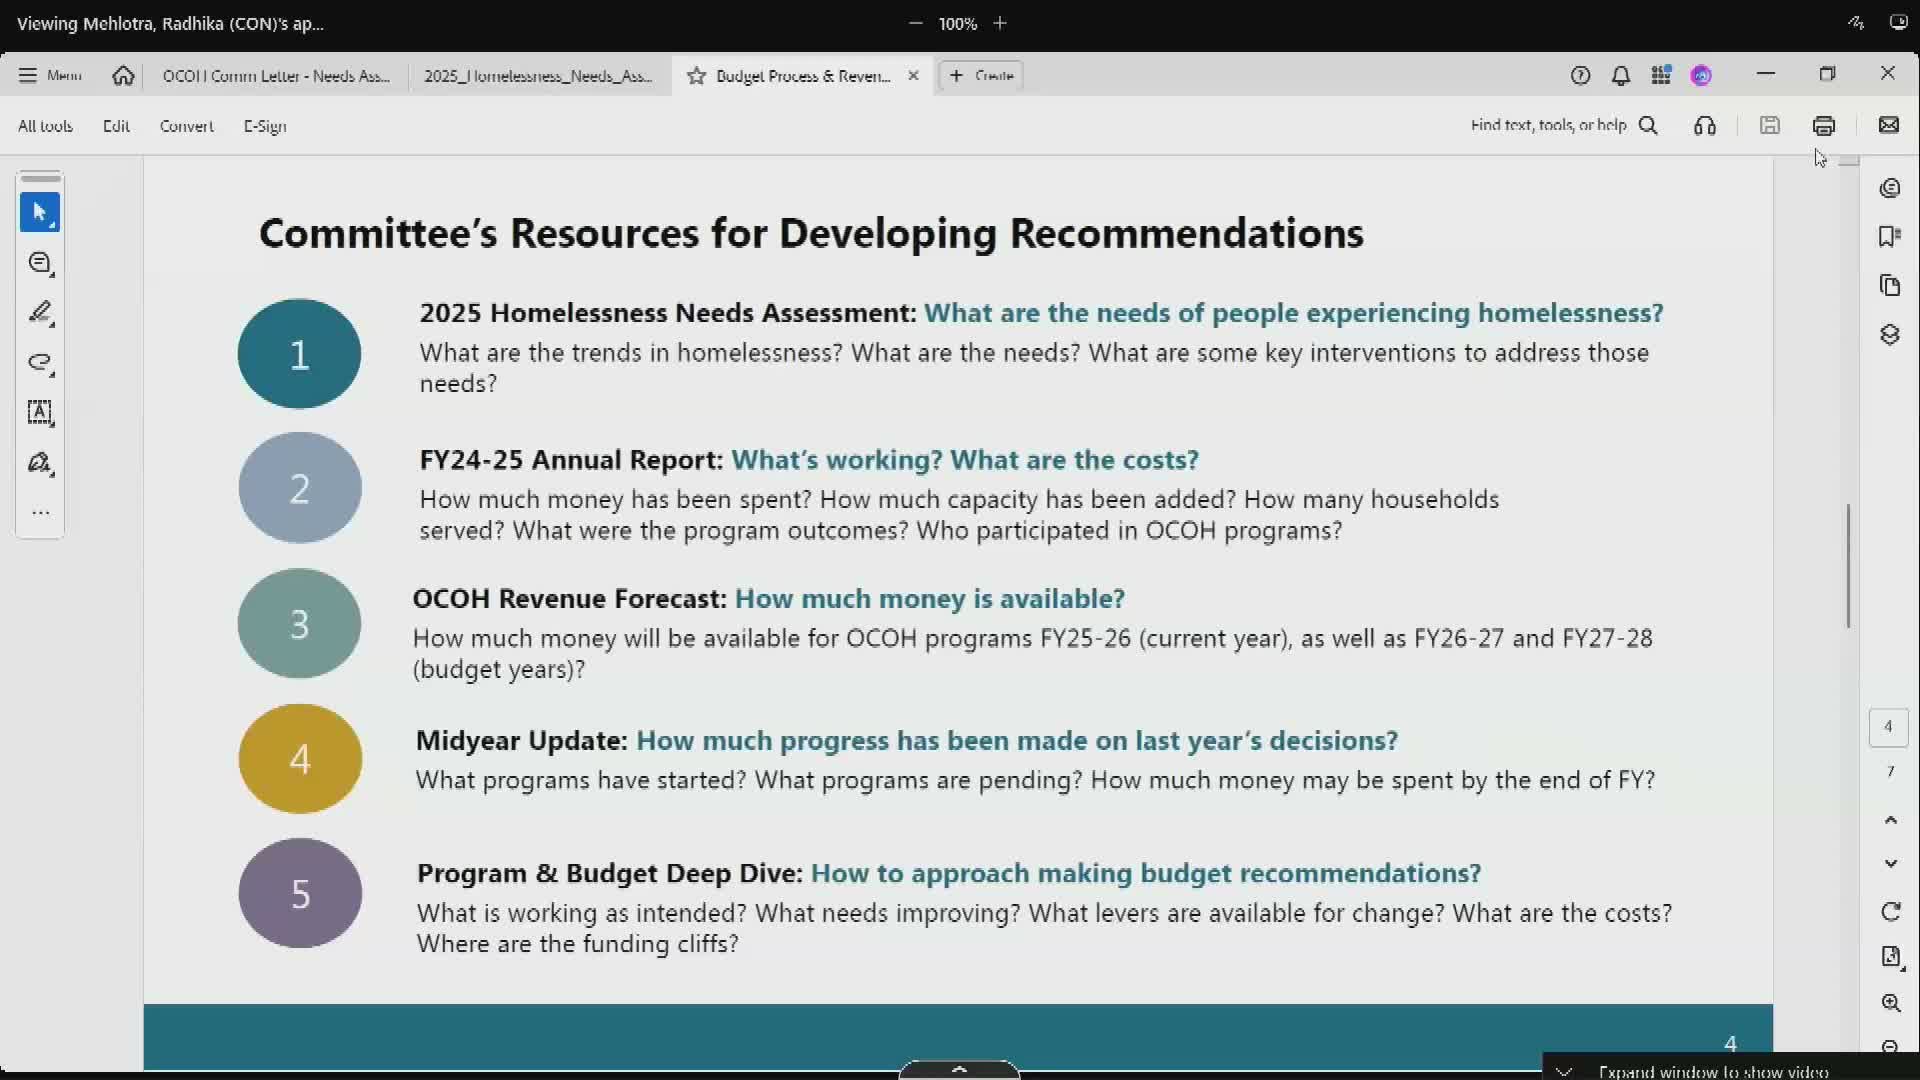Viewport: 1920px width, 1080px height.
Task: Pick the freehand draw lasso tool
Action: point(40,362)
